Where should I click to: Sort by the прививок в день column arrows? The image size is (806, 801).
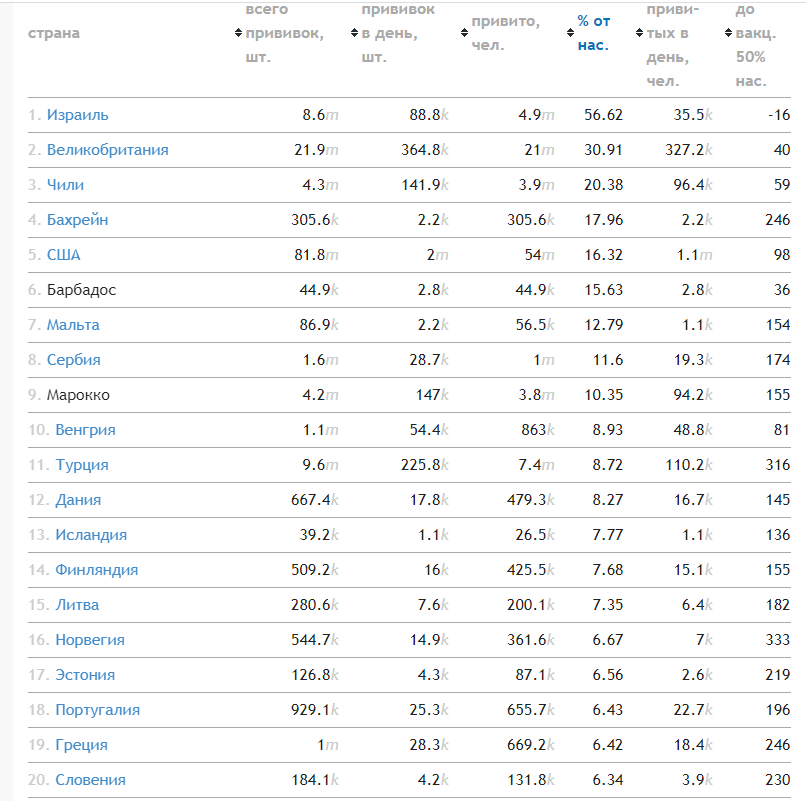(354, 33)
